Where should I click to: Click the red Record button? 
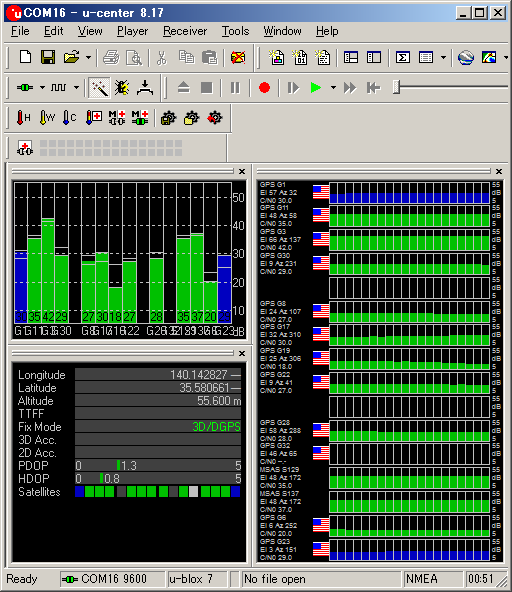tap(264, 88)
